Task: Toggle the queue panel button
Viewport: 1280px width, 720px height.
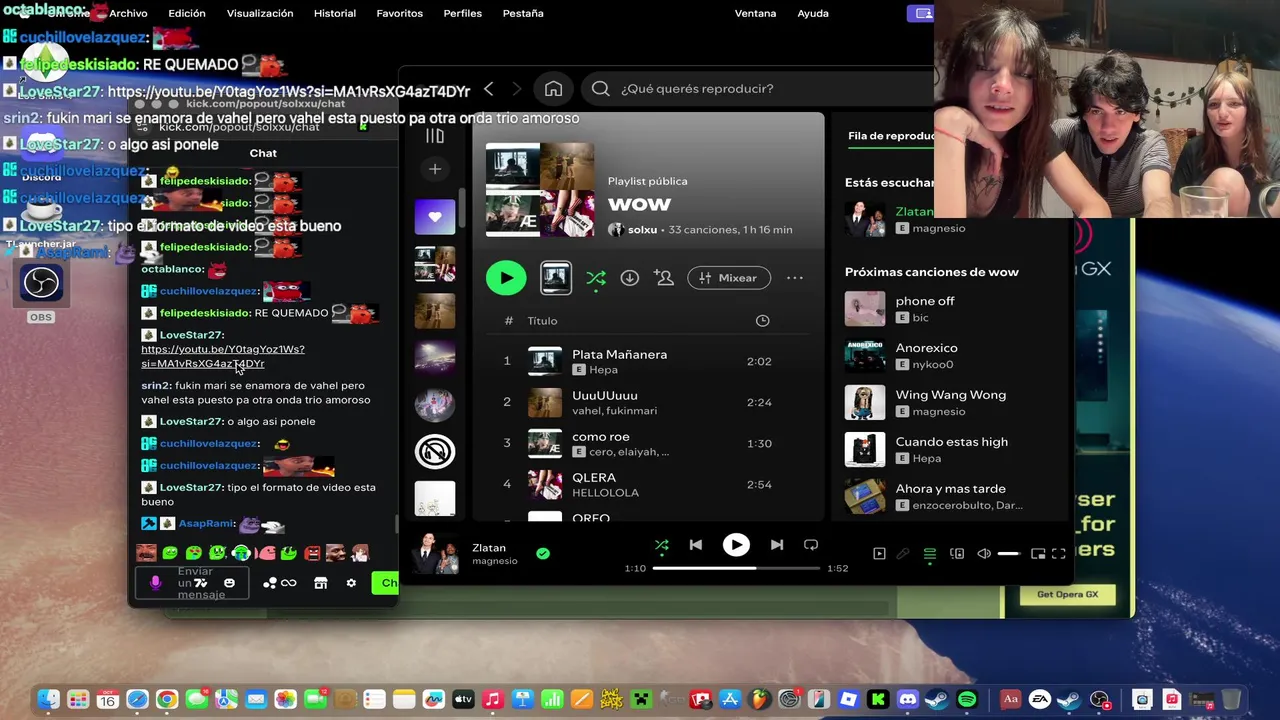Action: click(929, 554)
